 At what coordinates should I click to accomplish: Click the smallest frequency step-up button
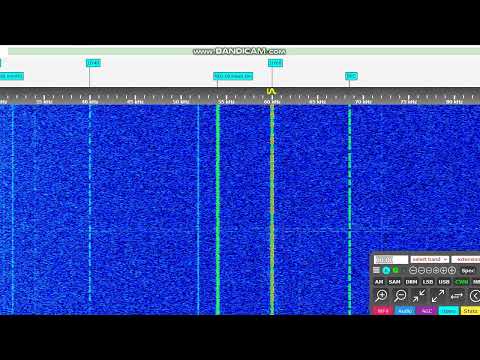(436, 270)
